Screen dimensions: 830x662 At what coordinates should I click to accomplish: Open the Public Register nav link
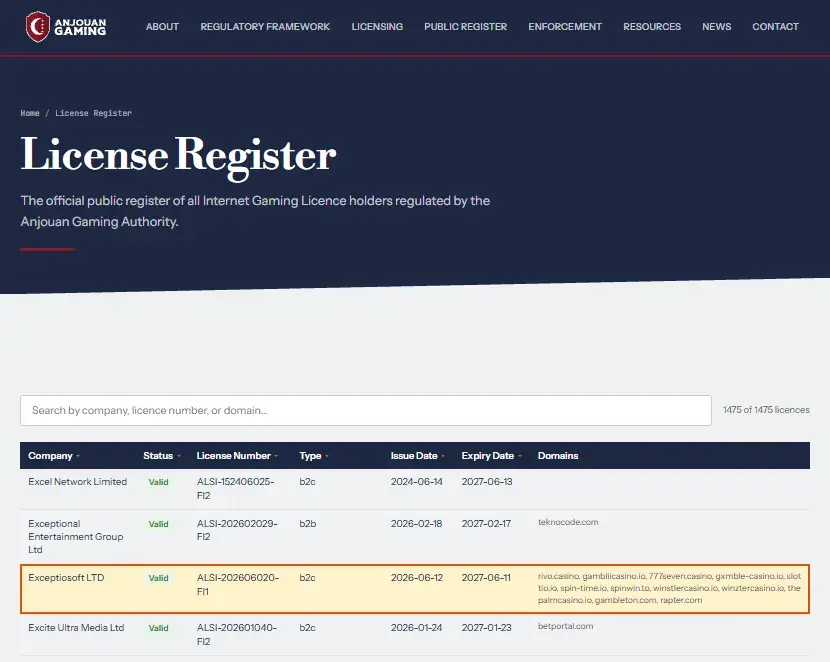point(465,26)
